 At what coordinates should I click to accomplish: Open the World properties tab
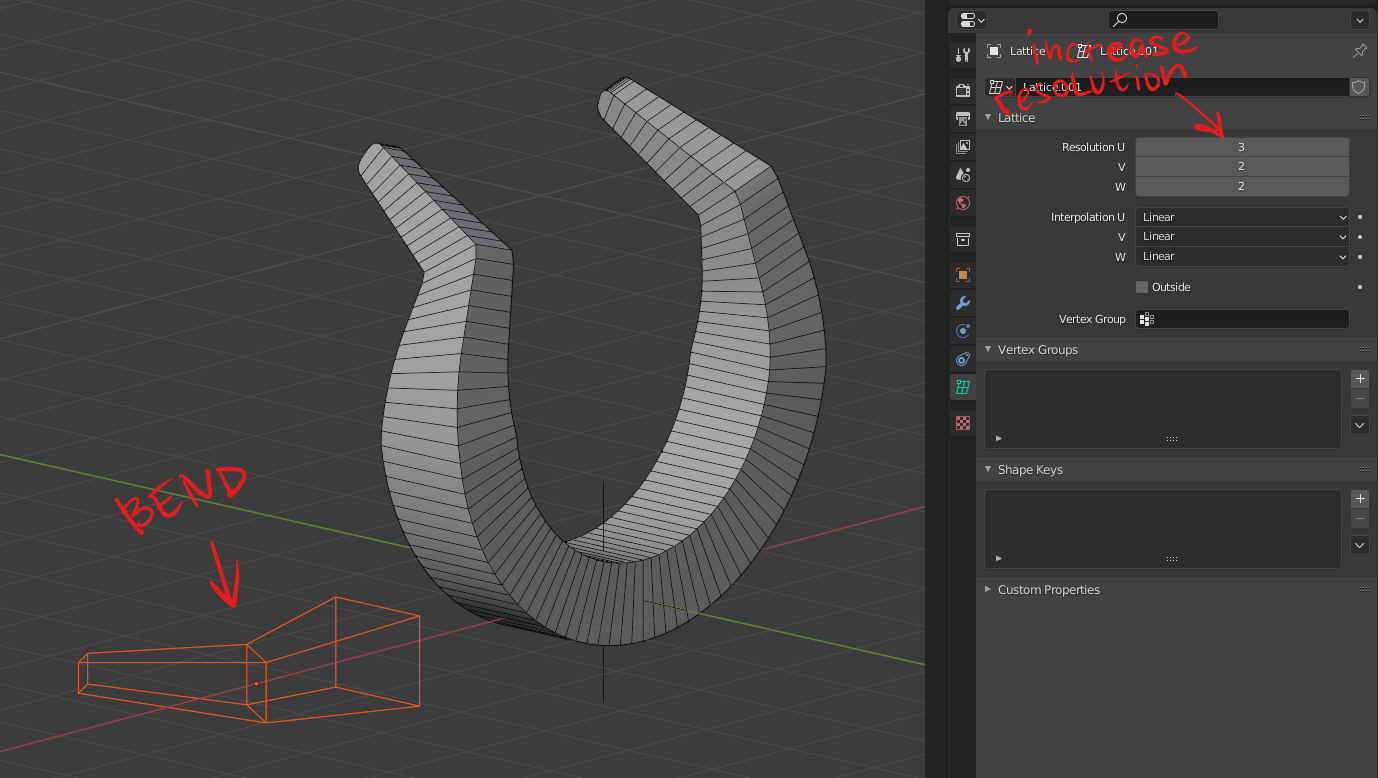click(963, 202)
